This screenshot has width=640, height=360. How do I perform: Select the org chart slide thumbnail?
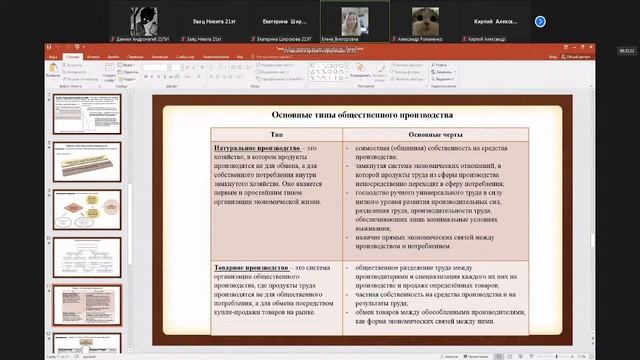point(87,257)
